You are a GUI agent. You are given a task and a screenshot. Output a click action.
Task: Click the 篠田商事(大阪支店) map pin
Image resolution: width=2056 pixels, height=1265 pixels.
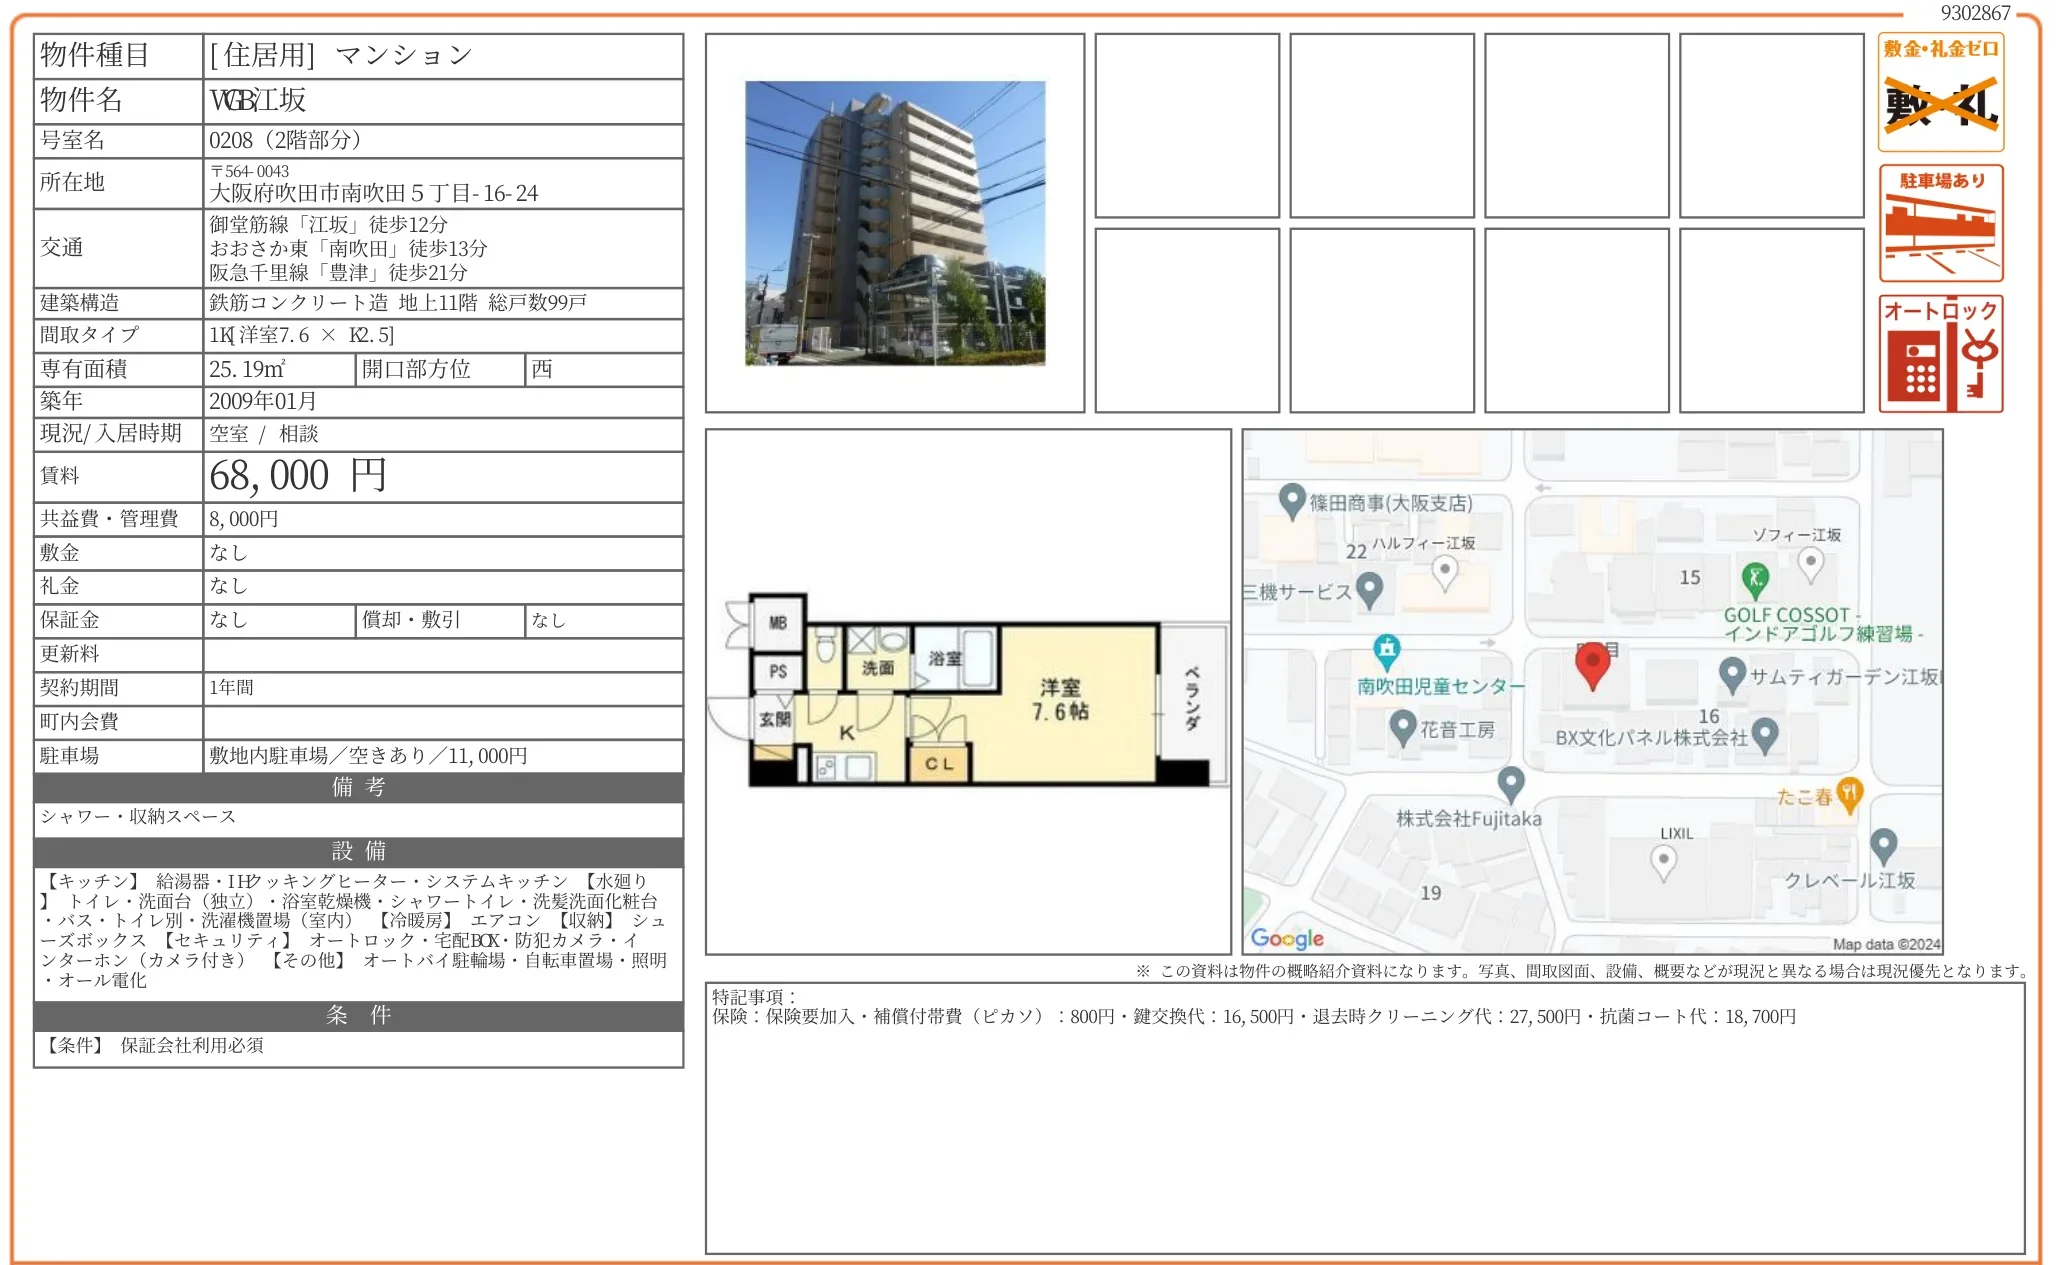click(1291, 500)
